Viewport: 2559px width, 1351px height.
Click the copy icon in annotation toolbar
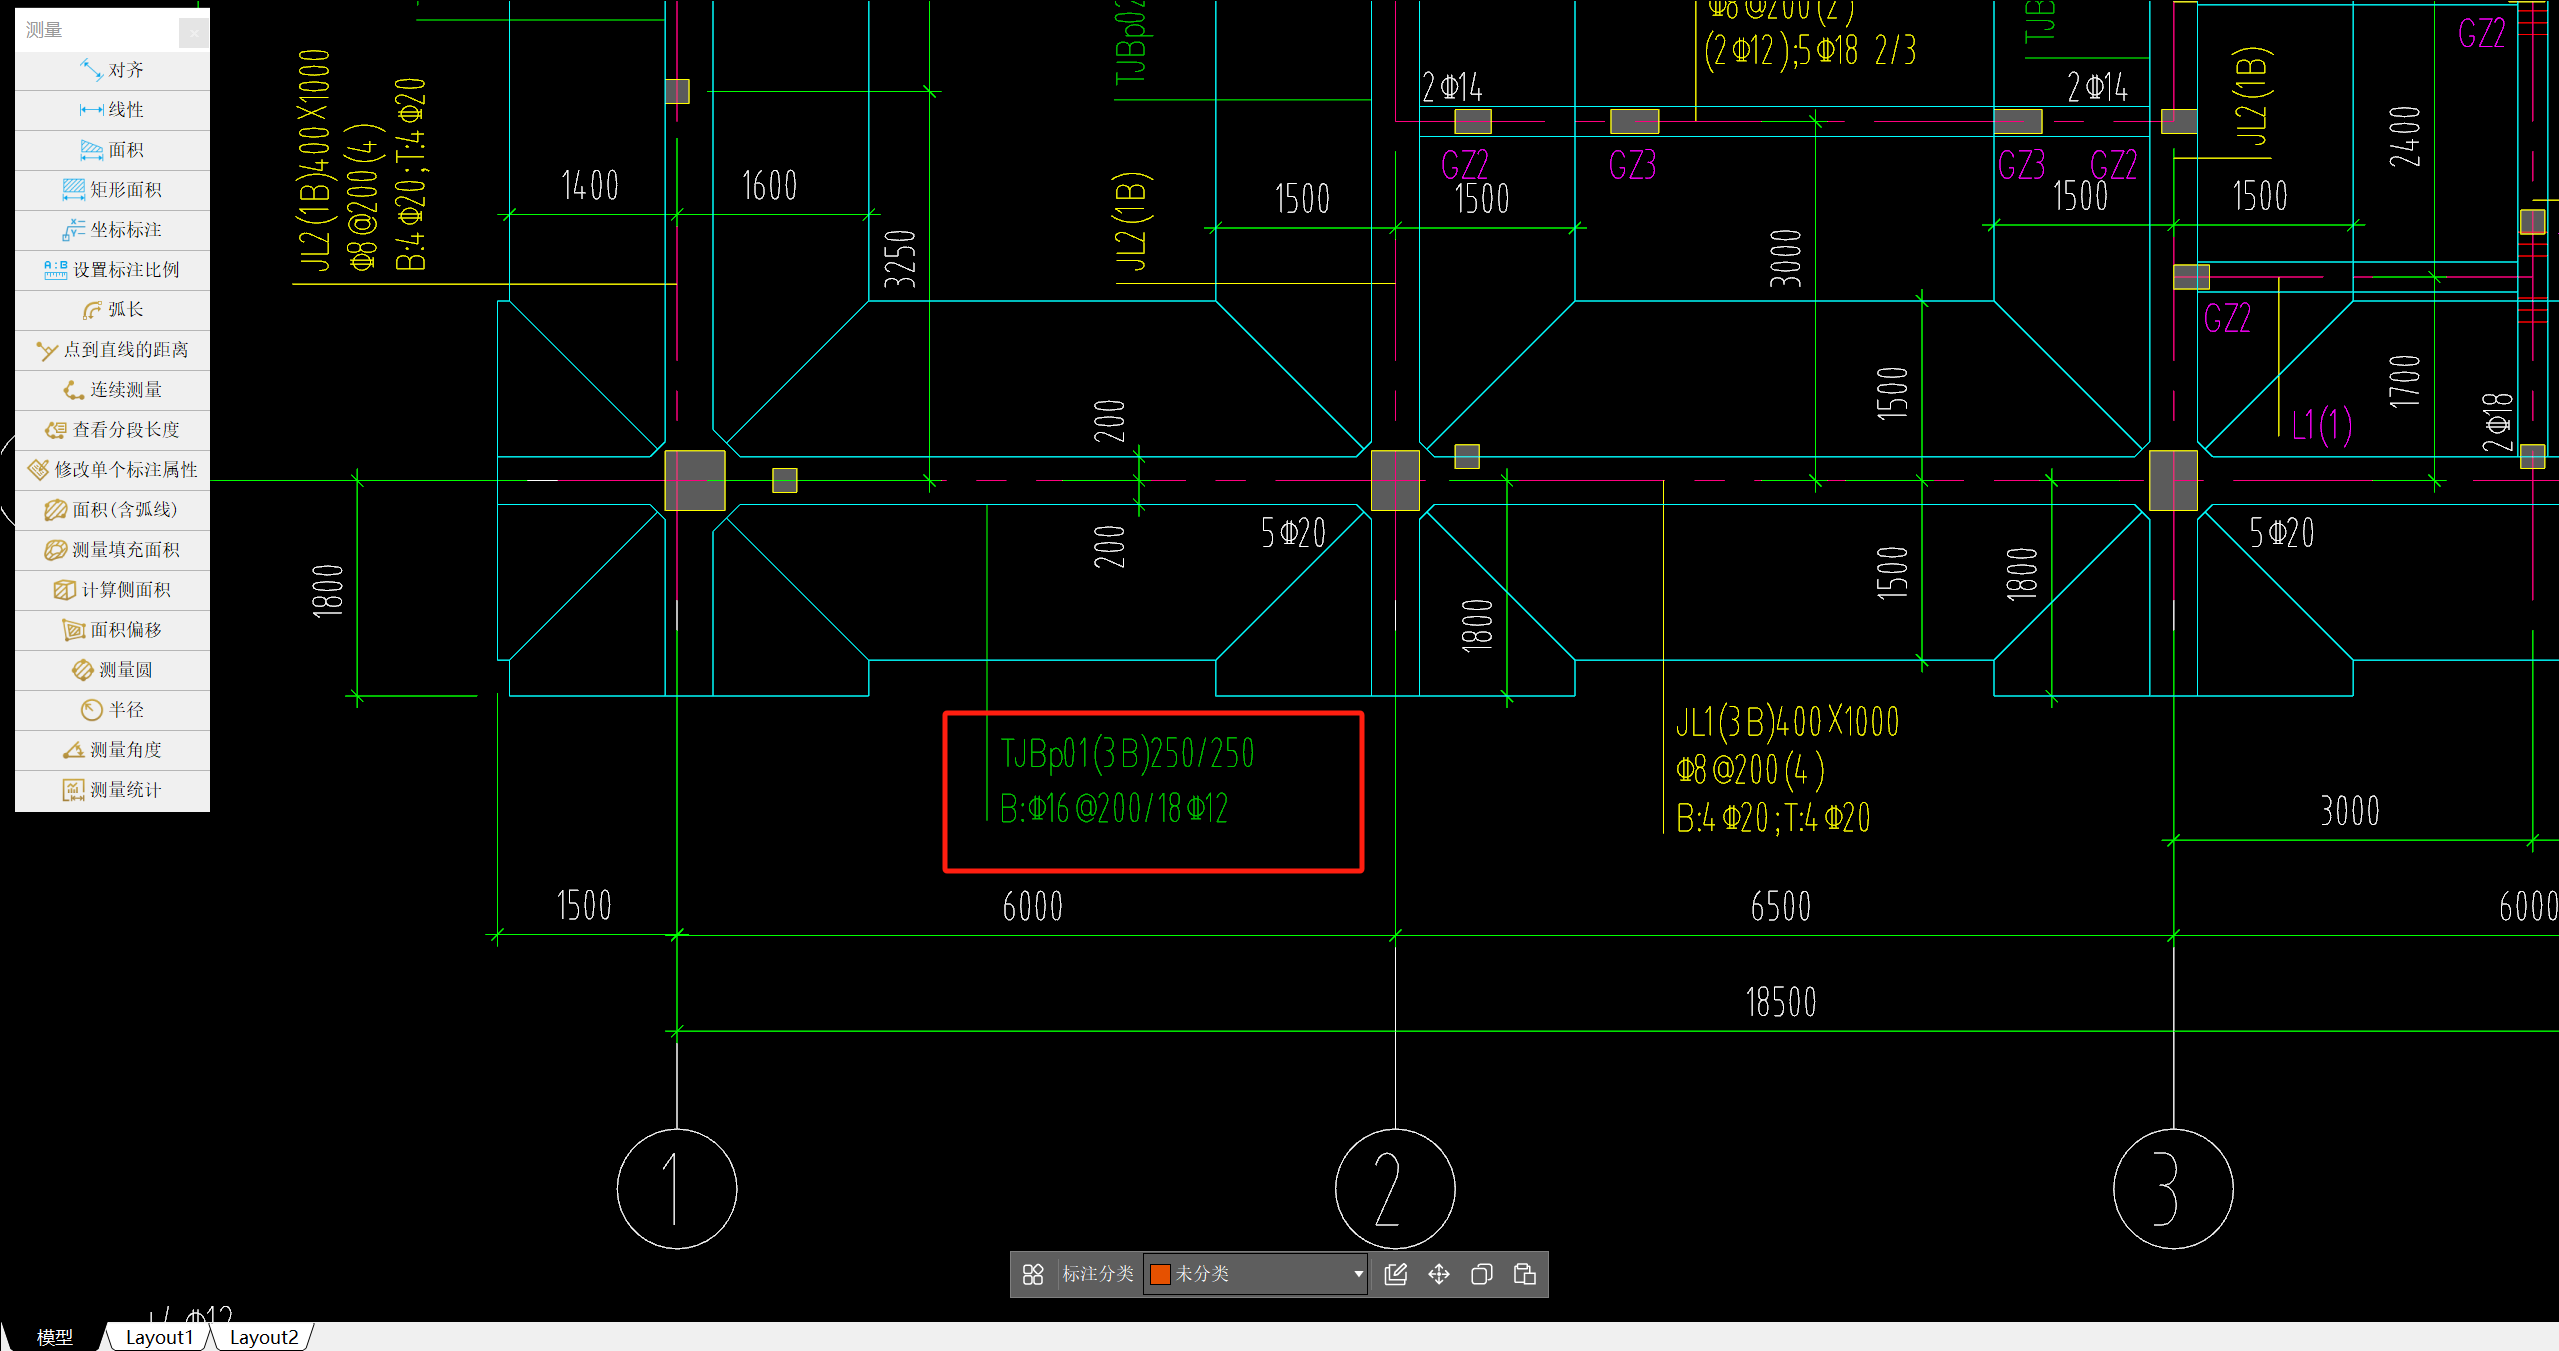tap(1482, 1274)
